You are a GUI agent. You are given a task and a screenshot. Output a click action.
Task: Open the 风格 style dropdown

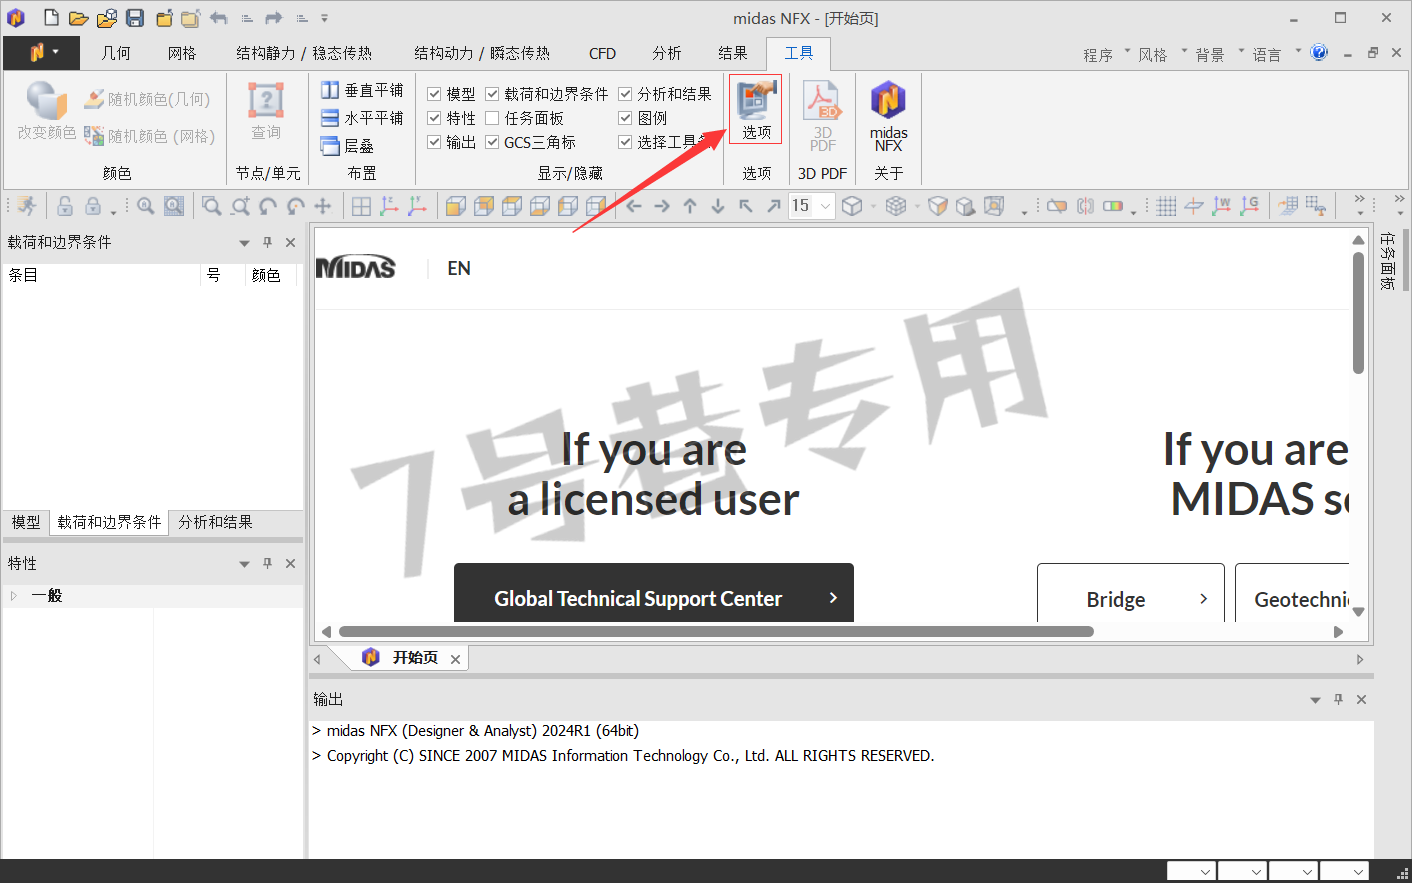click(1162, 54)
